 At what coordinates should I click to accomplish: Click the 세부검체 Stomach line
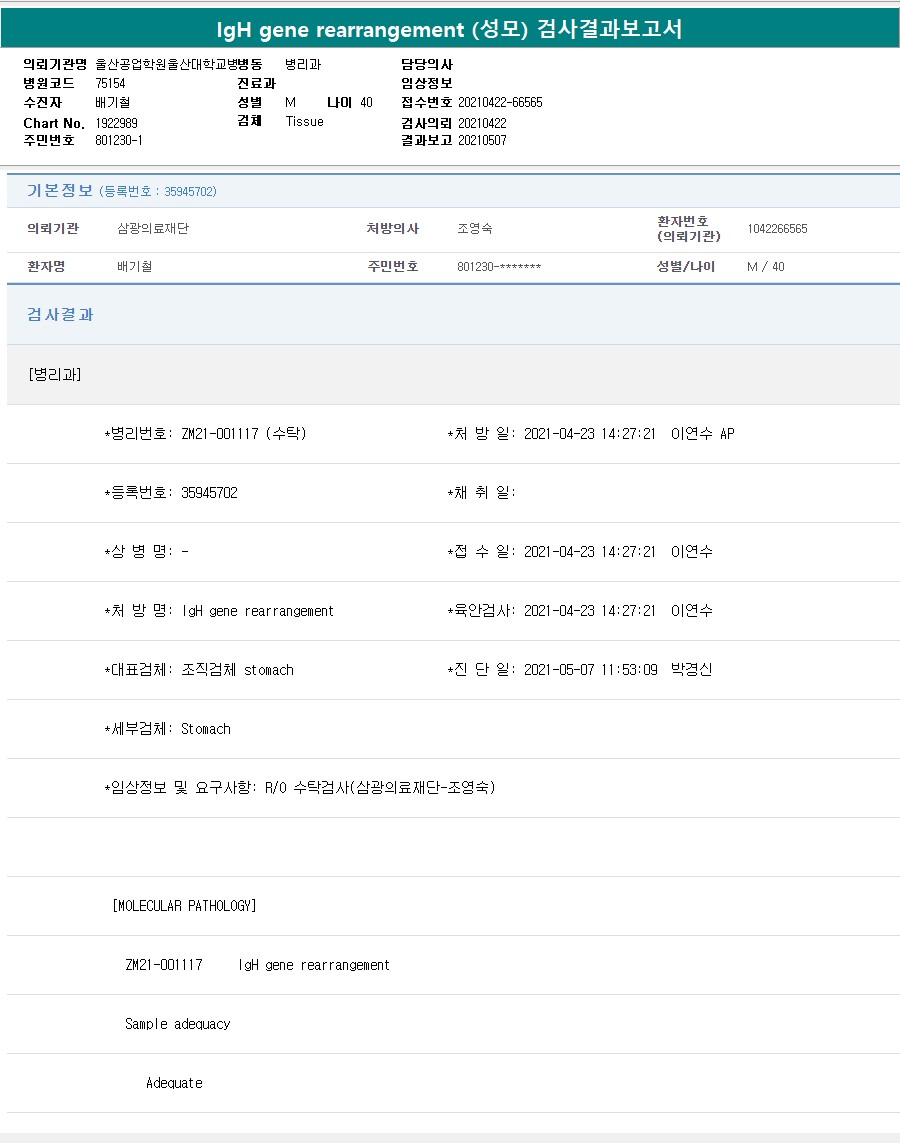click(167, 729)
